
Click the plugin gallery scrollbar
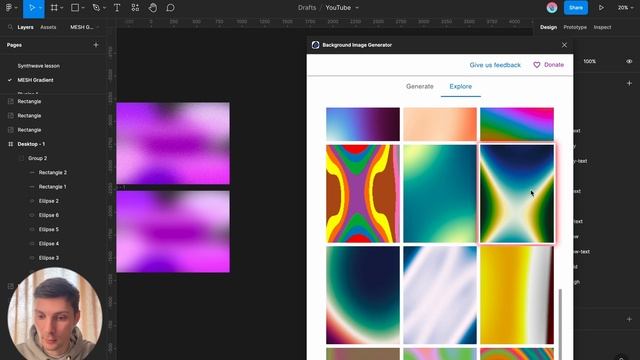(x=560, y=324)
